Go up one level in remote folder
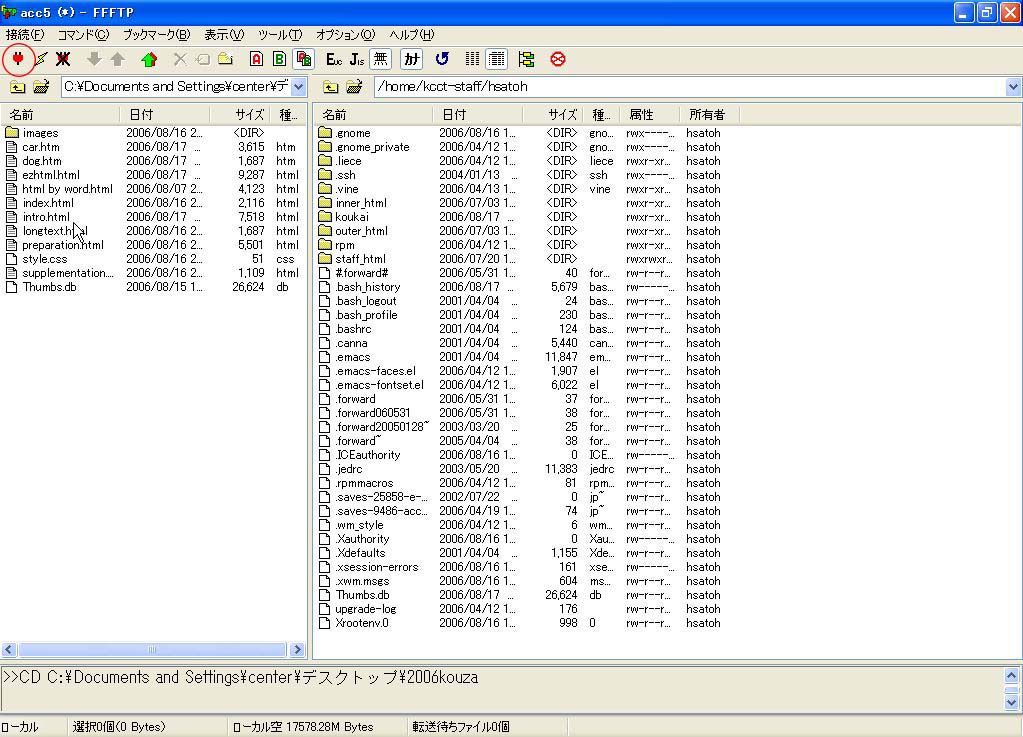 331,87
